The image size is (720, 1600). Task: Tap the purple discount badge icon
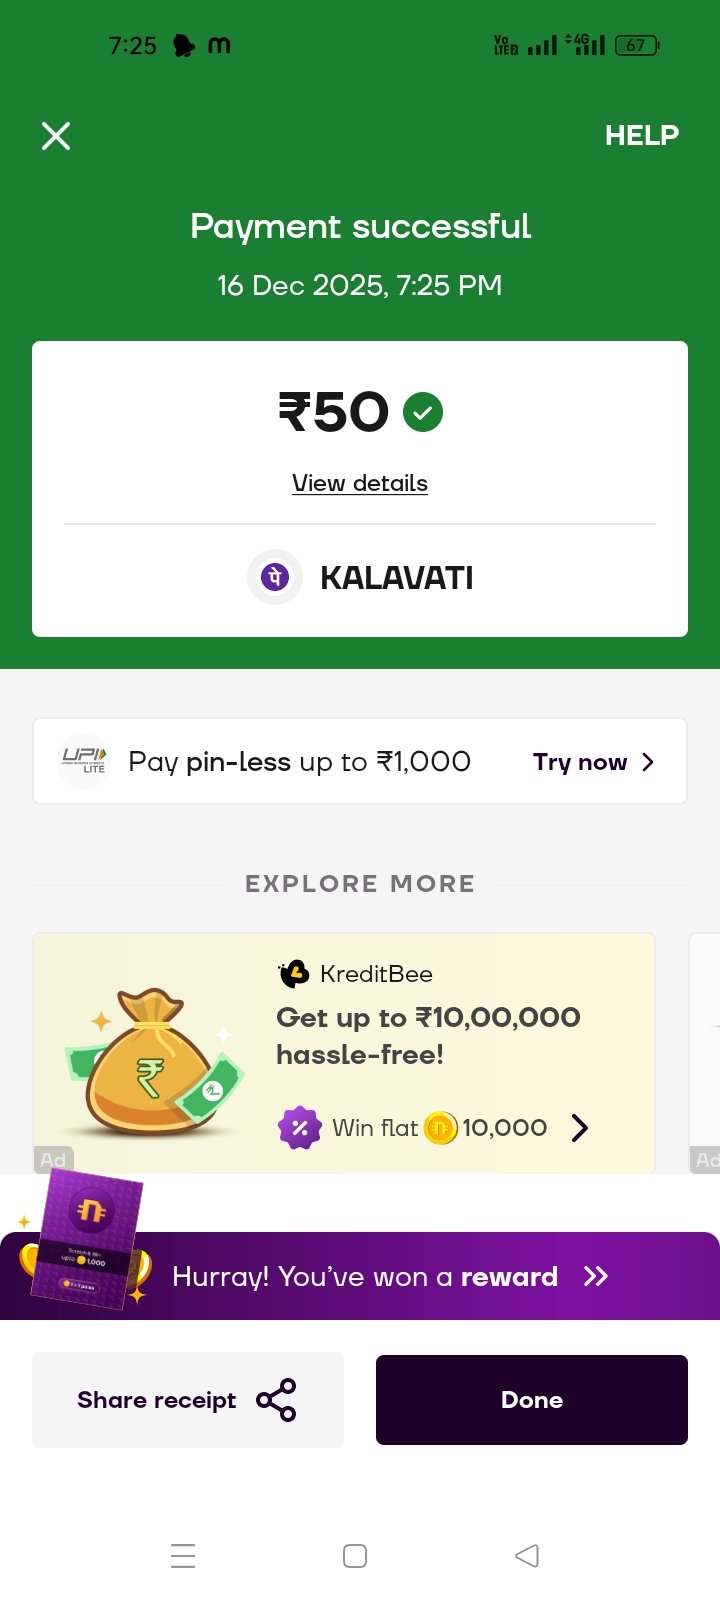click(299, 1128)
